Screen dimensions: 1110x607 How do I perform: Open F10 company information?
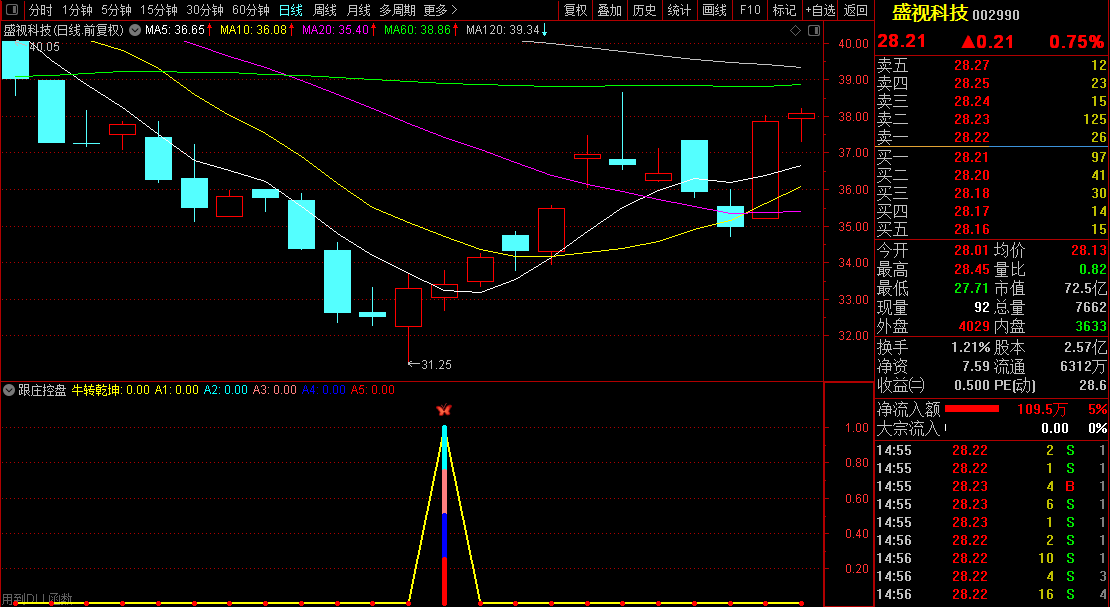pos(749,10)
